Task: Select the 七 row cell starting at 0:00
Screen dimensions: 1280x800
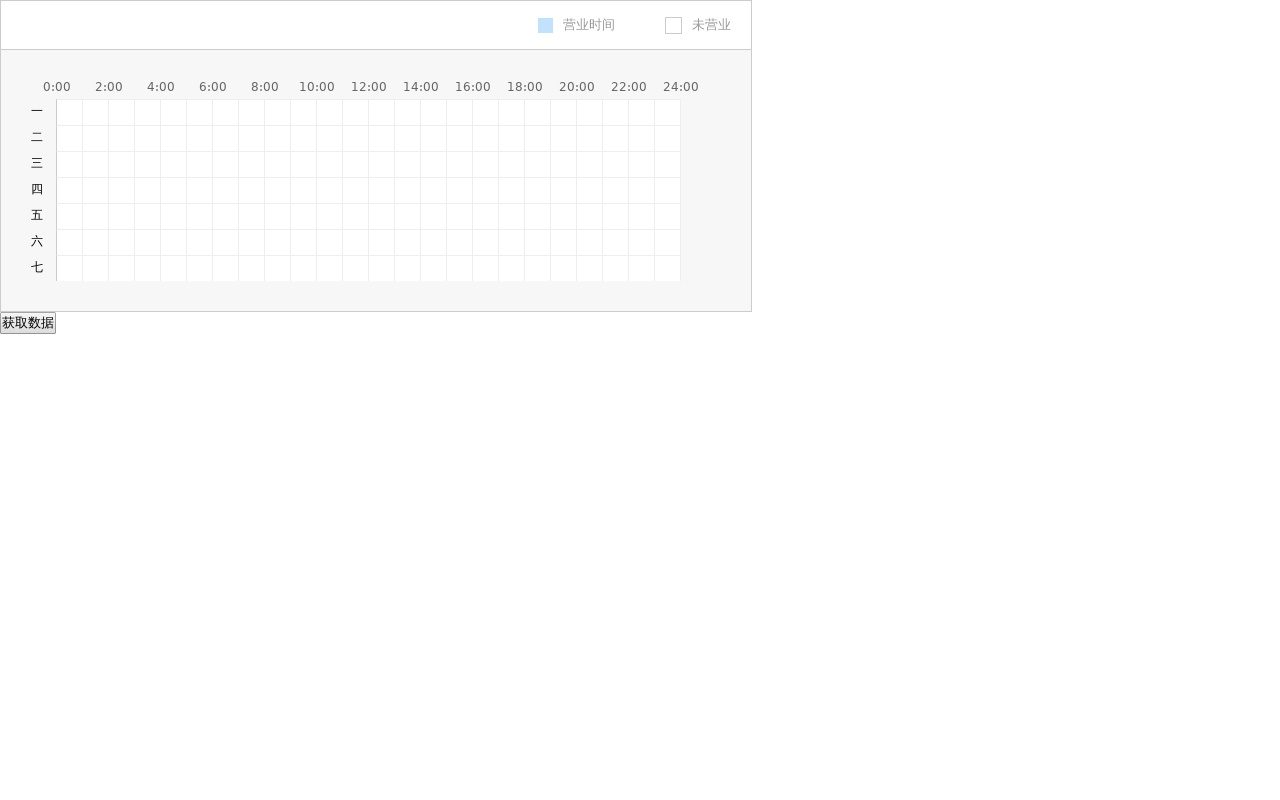Action: coord(70,269)
